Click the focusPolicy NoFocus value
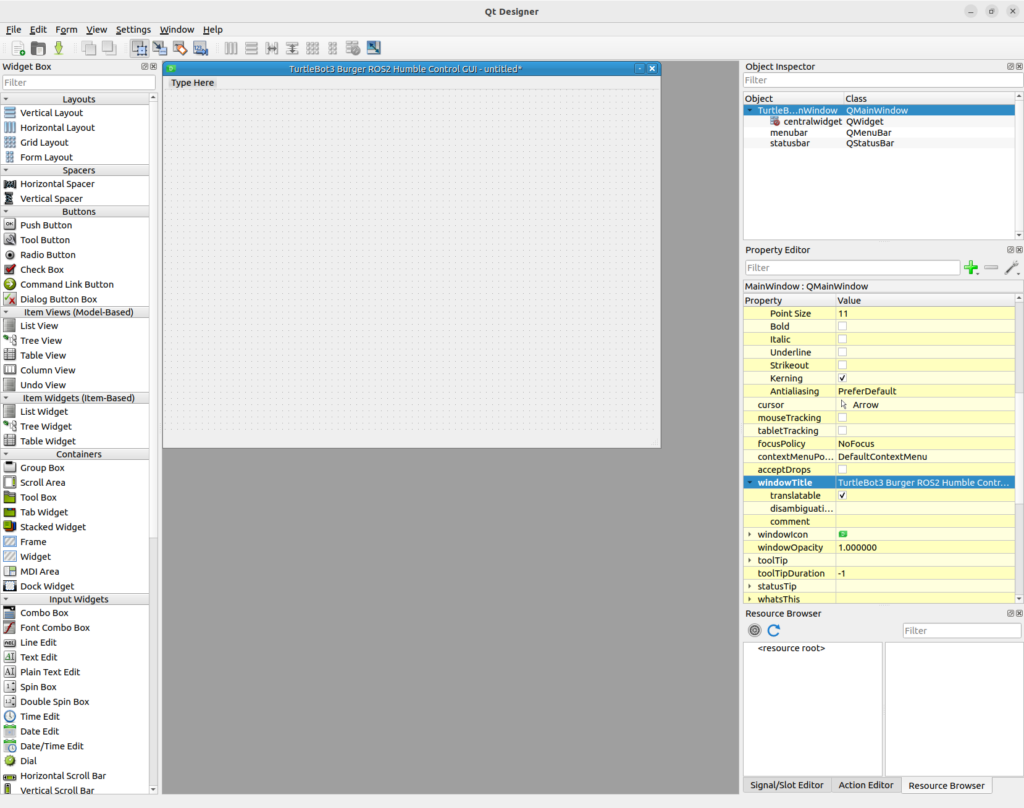The width and height of the screenshot is (1024, 808). pos(925,444)
